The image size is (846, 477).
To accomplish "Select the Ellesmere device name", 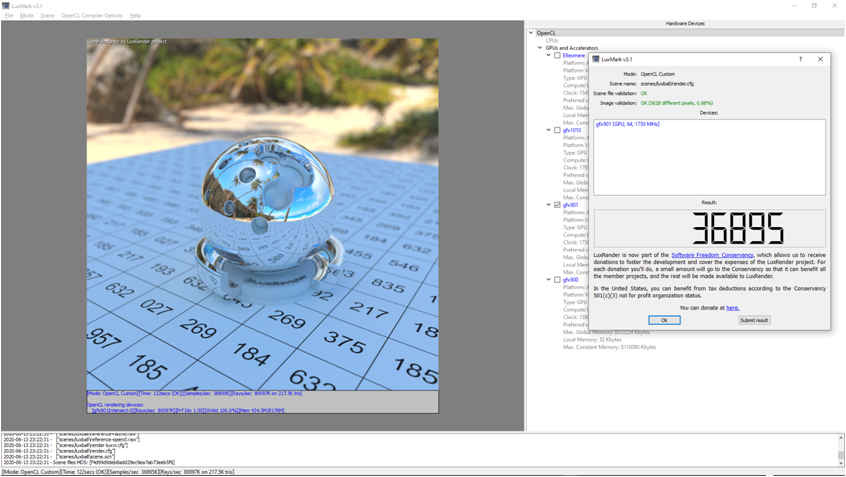I will click(574, 55).
